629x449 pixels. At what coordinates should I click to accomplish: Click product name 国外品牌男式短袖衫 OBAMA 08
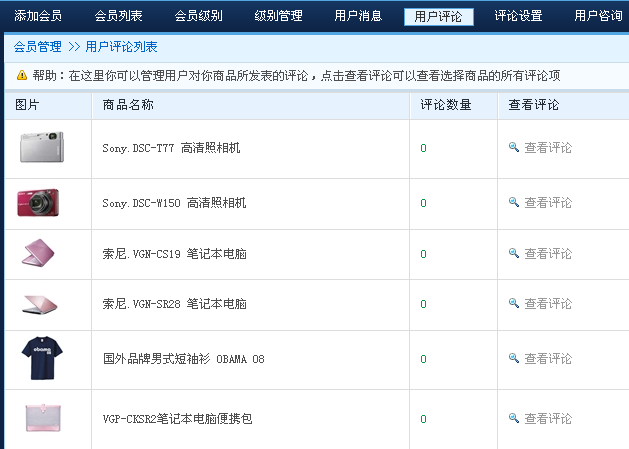(x=184, y=359)
